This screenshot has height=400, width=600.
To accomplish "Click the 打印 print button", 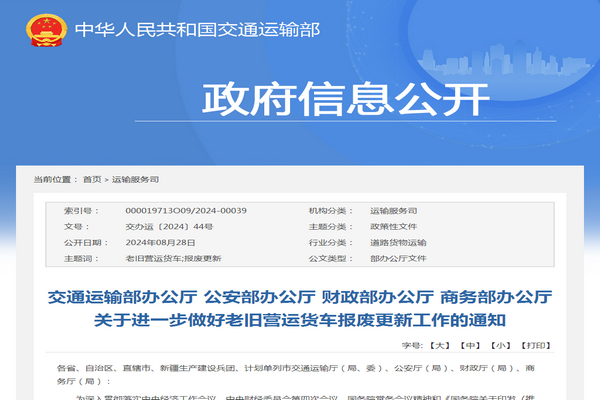I will point(536,344).
